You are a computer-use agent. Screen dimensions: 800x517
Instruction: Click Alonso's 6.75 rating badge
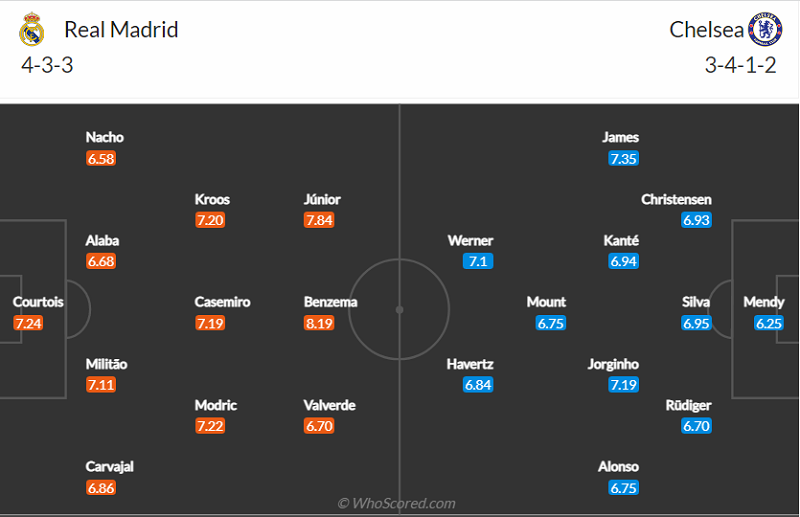(x=623, y=488)
